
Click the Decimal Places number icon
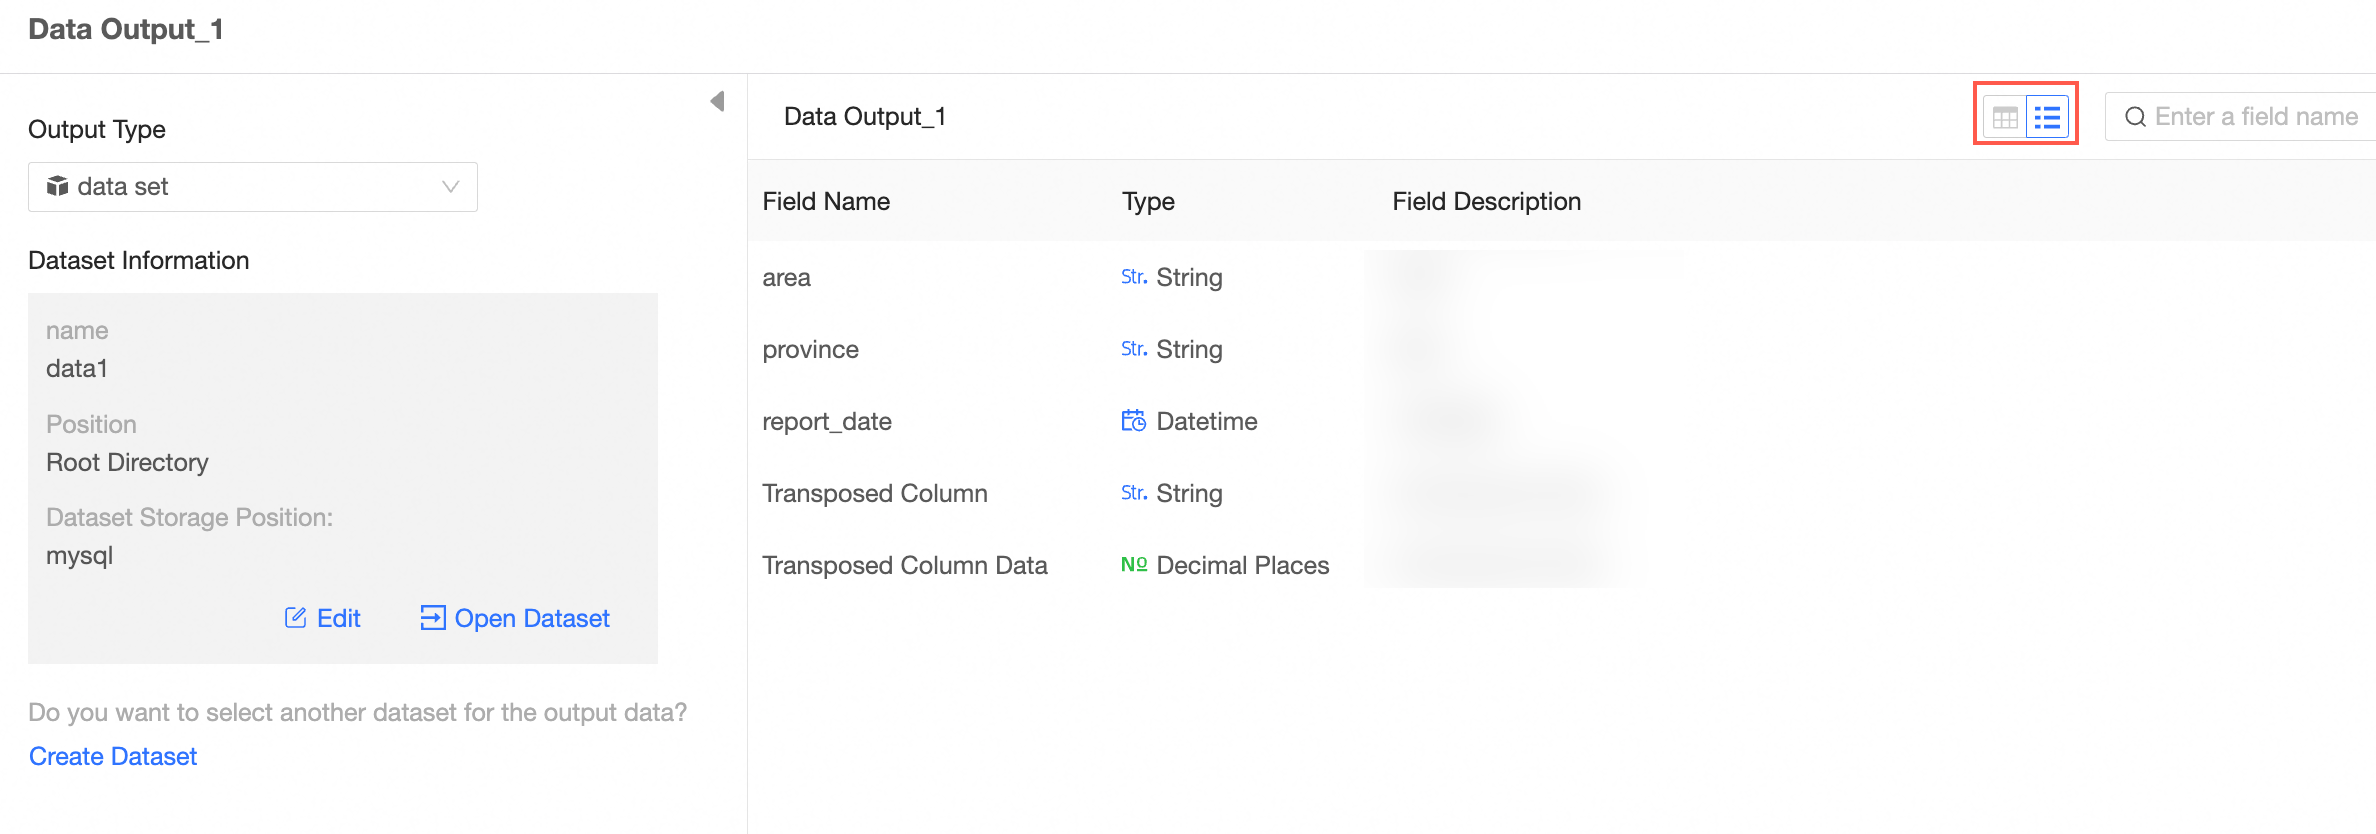pyautogui.click(x=1133, y=565)
